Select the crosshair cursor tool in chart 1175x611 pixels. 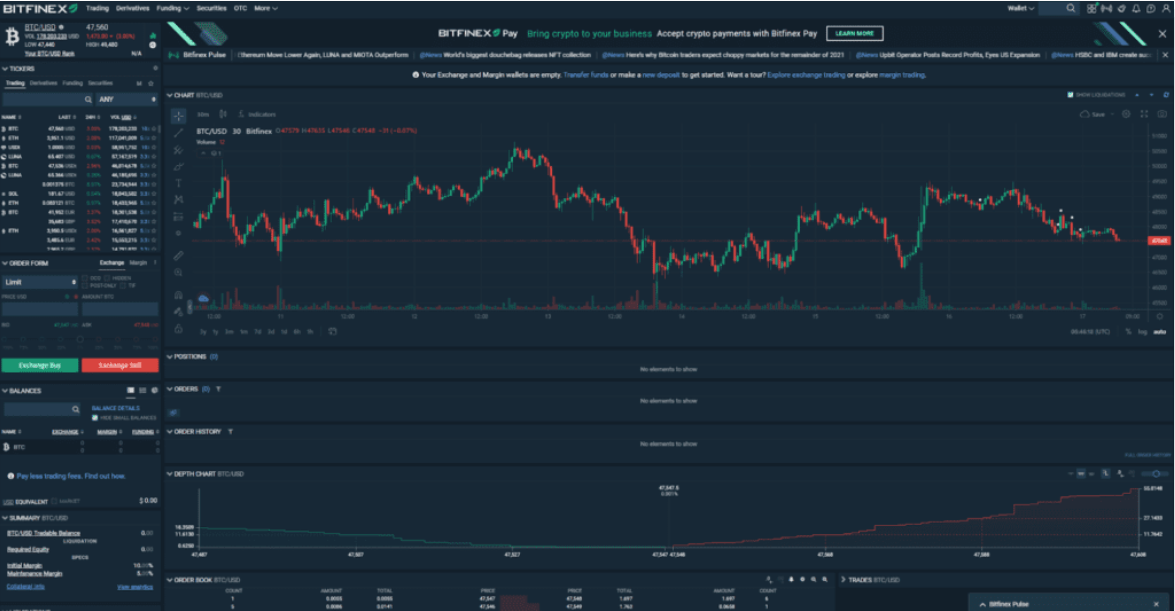(178, 115)
